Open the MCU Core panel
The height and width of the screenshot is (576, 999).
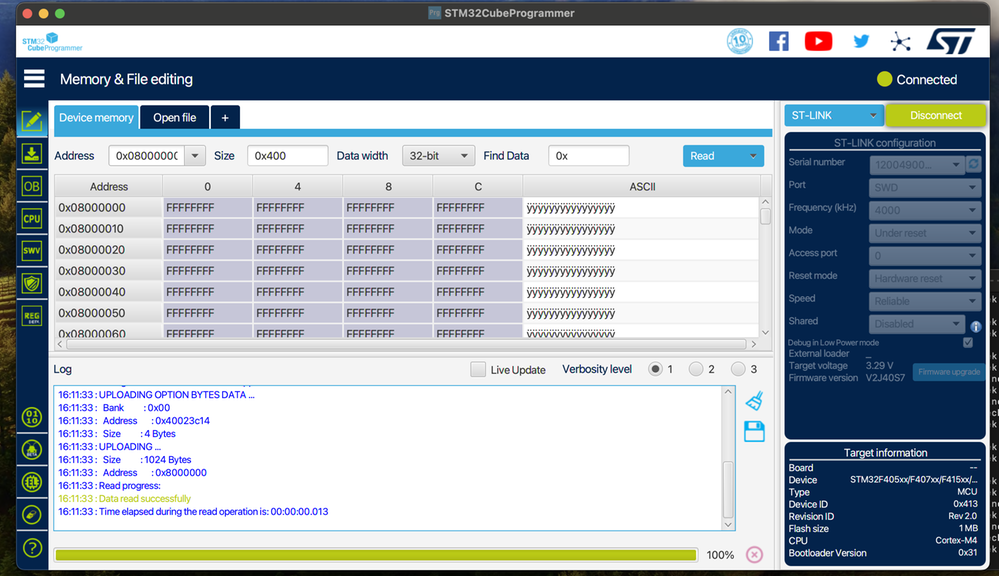coord(31,217)
